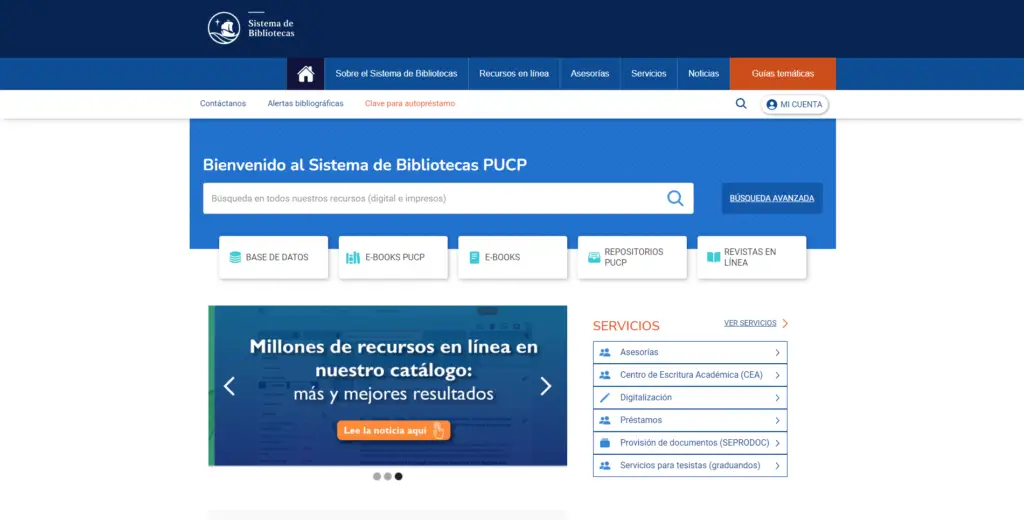Click the banner Millones de recursos en línea
This screenshot has width=1024, height=520.
pyautogui.click(x=388, y=385)
